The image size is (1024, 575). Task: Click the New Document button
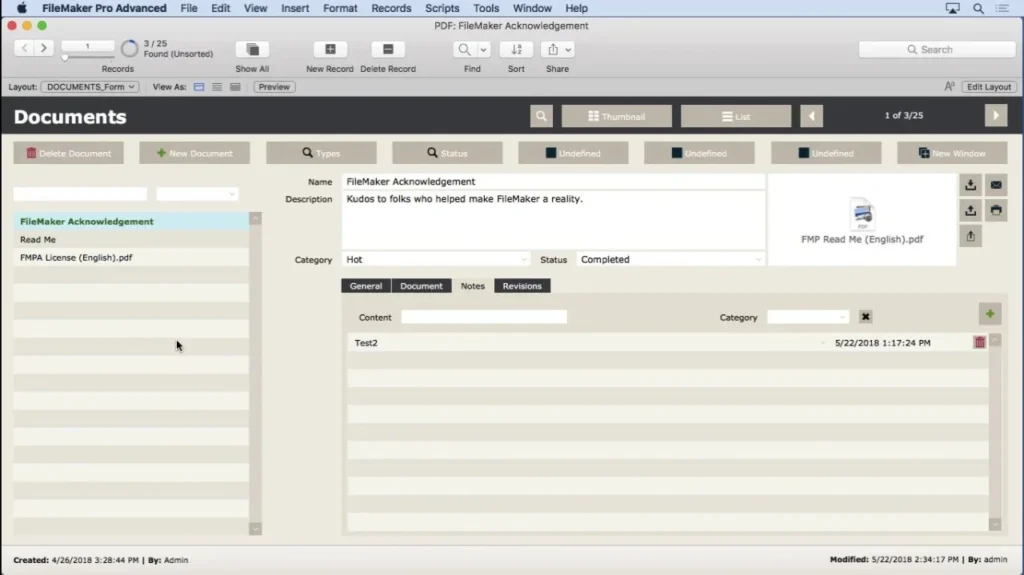click(x=195, y=153)
